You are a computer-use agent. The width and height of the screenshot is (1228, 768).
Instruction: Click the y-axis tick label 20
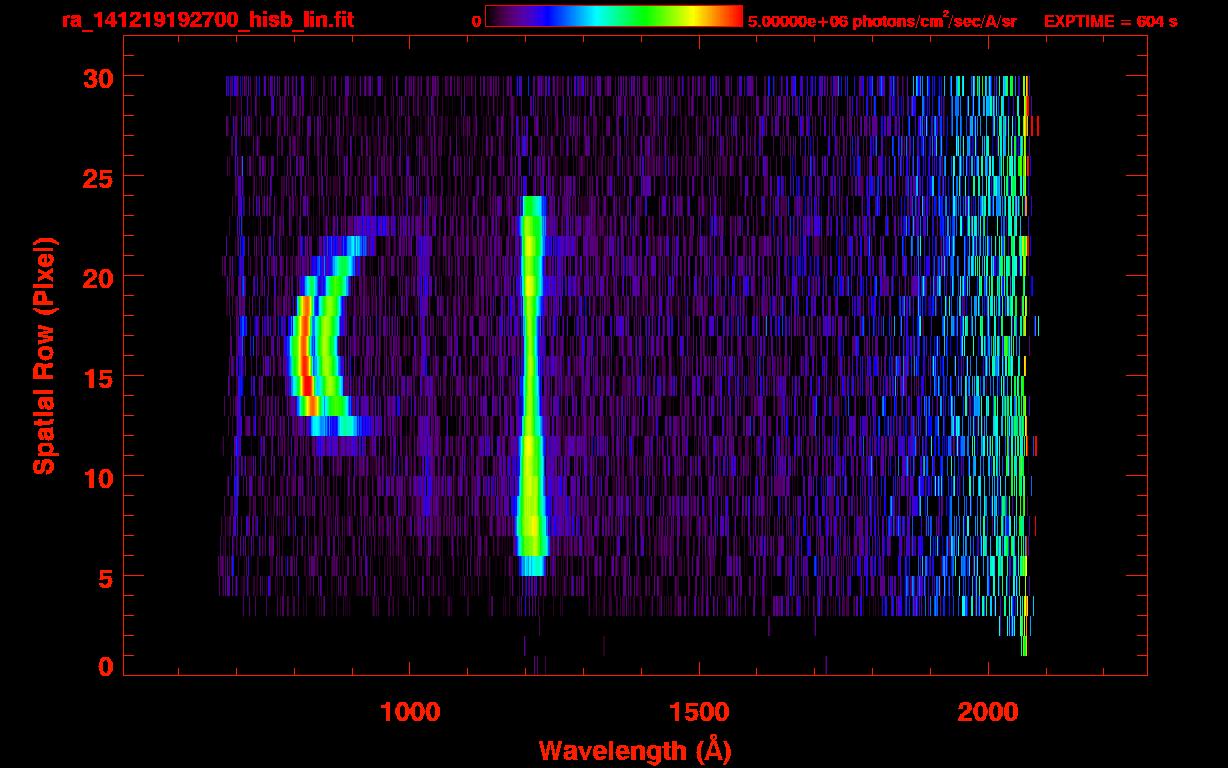(x=96, y=277)
